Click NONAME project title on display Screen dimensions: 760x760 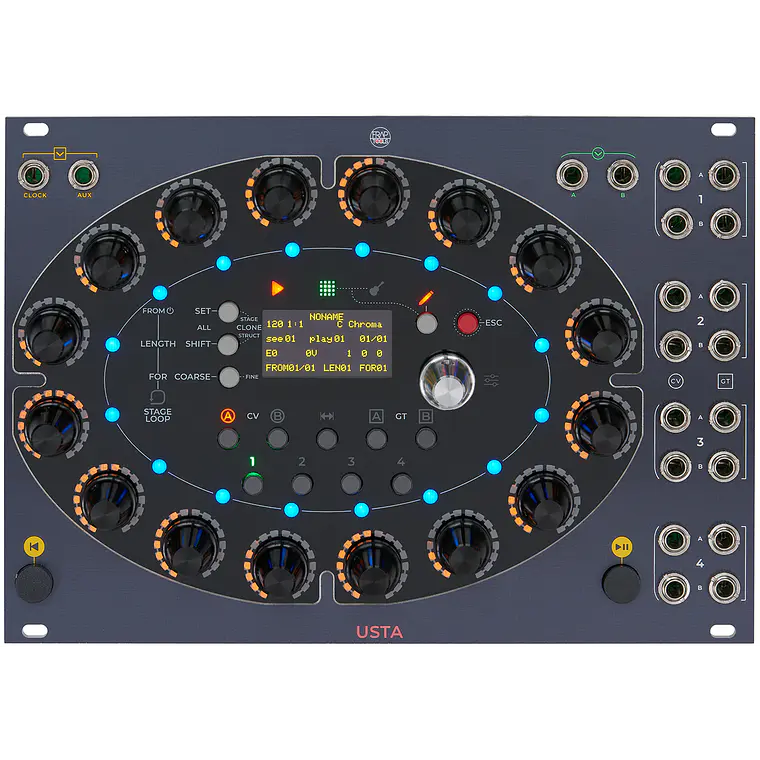tap(326, 317)
